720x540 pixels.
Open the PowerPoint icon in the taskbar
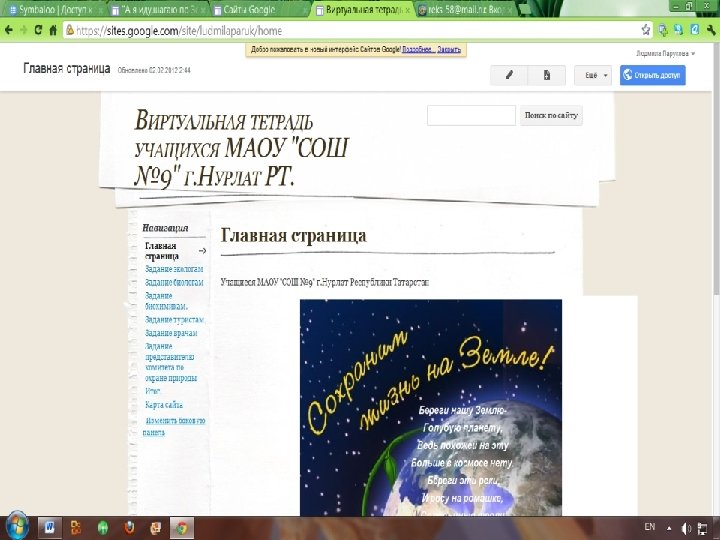(156, 528)
